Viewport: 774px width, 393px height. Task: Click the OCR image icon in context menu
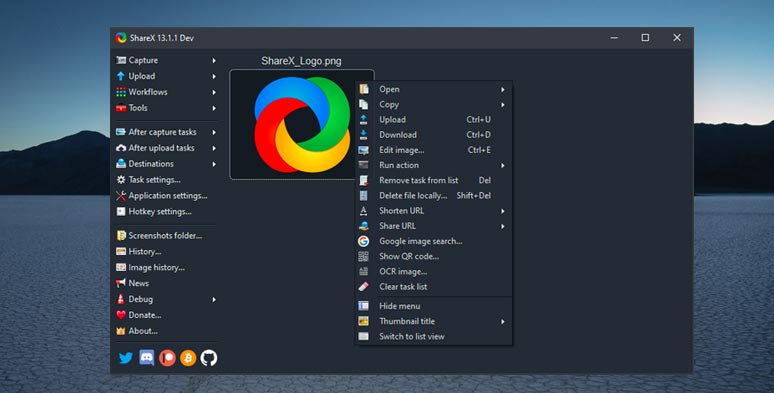363,272
